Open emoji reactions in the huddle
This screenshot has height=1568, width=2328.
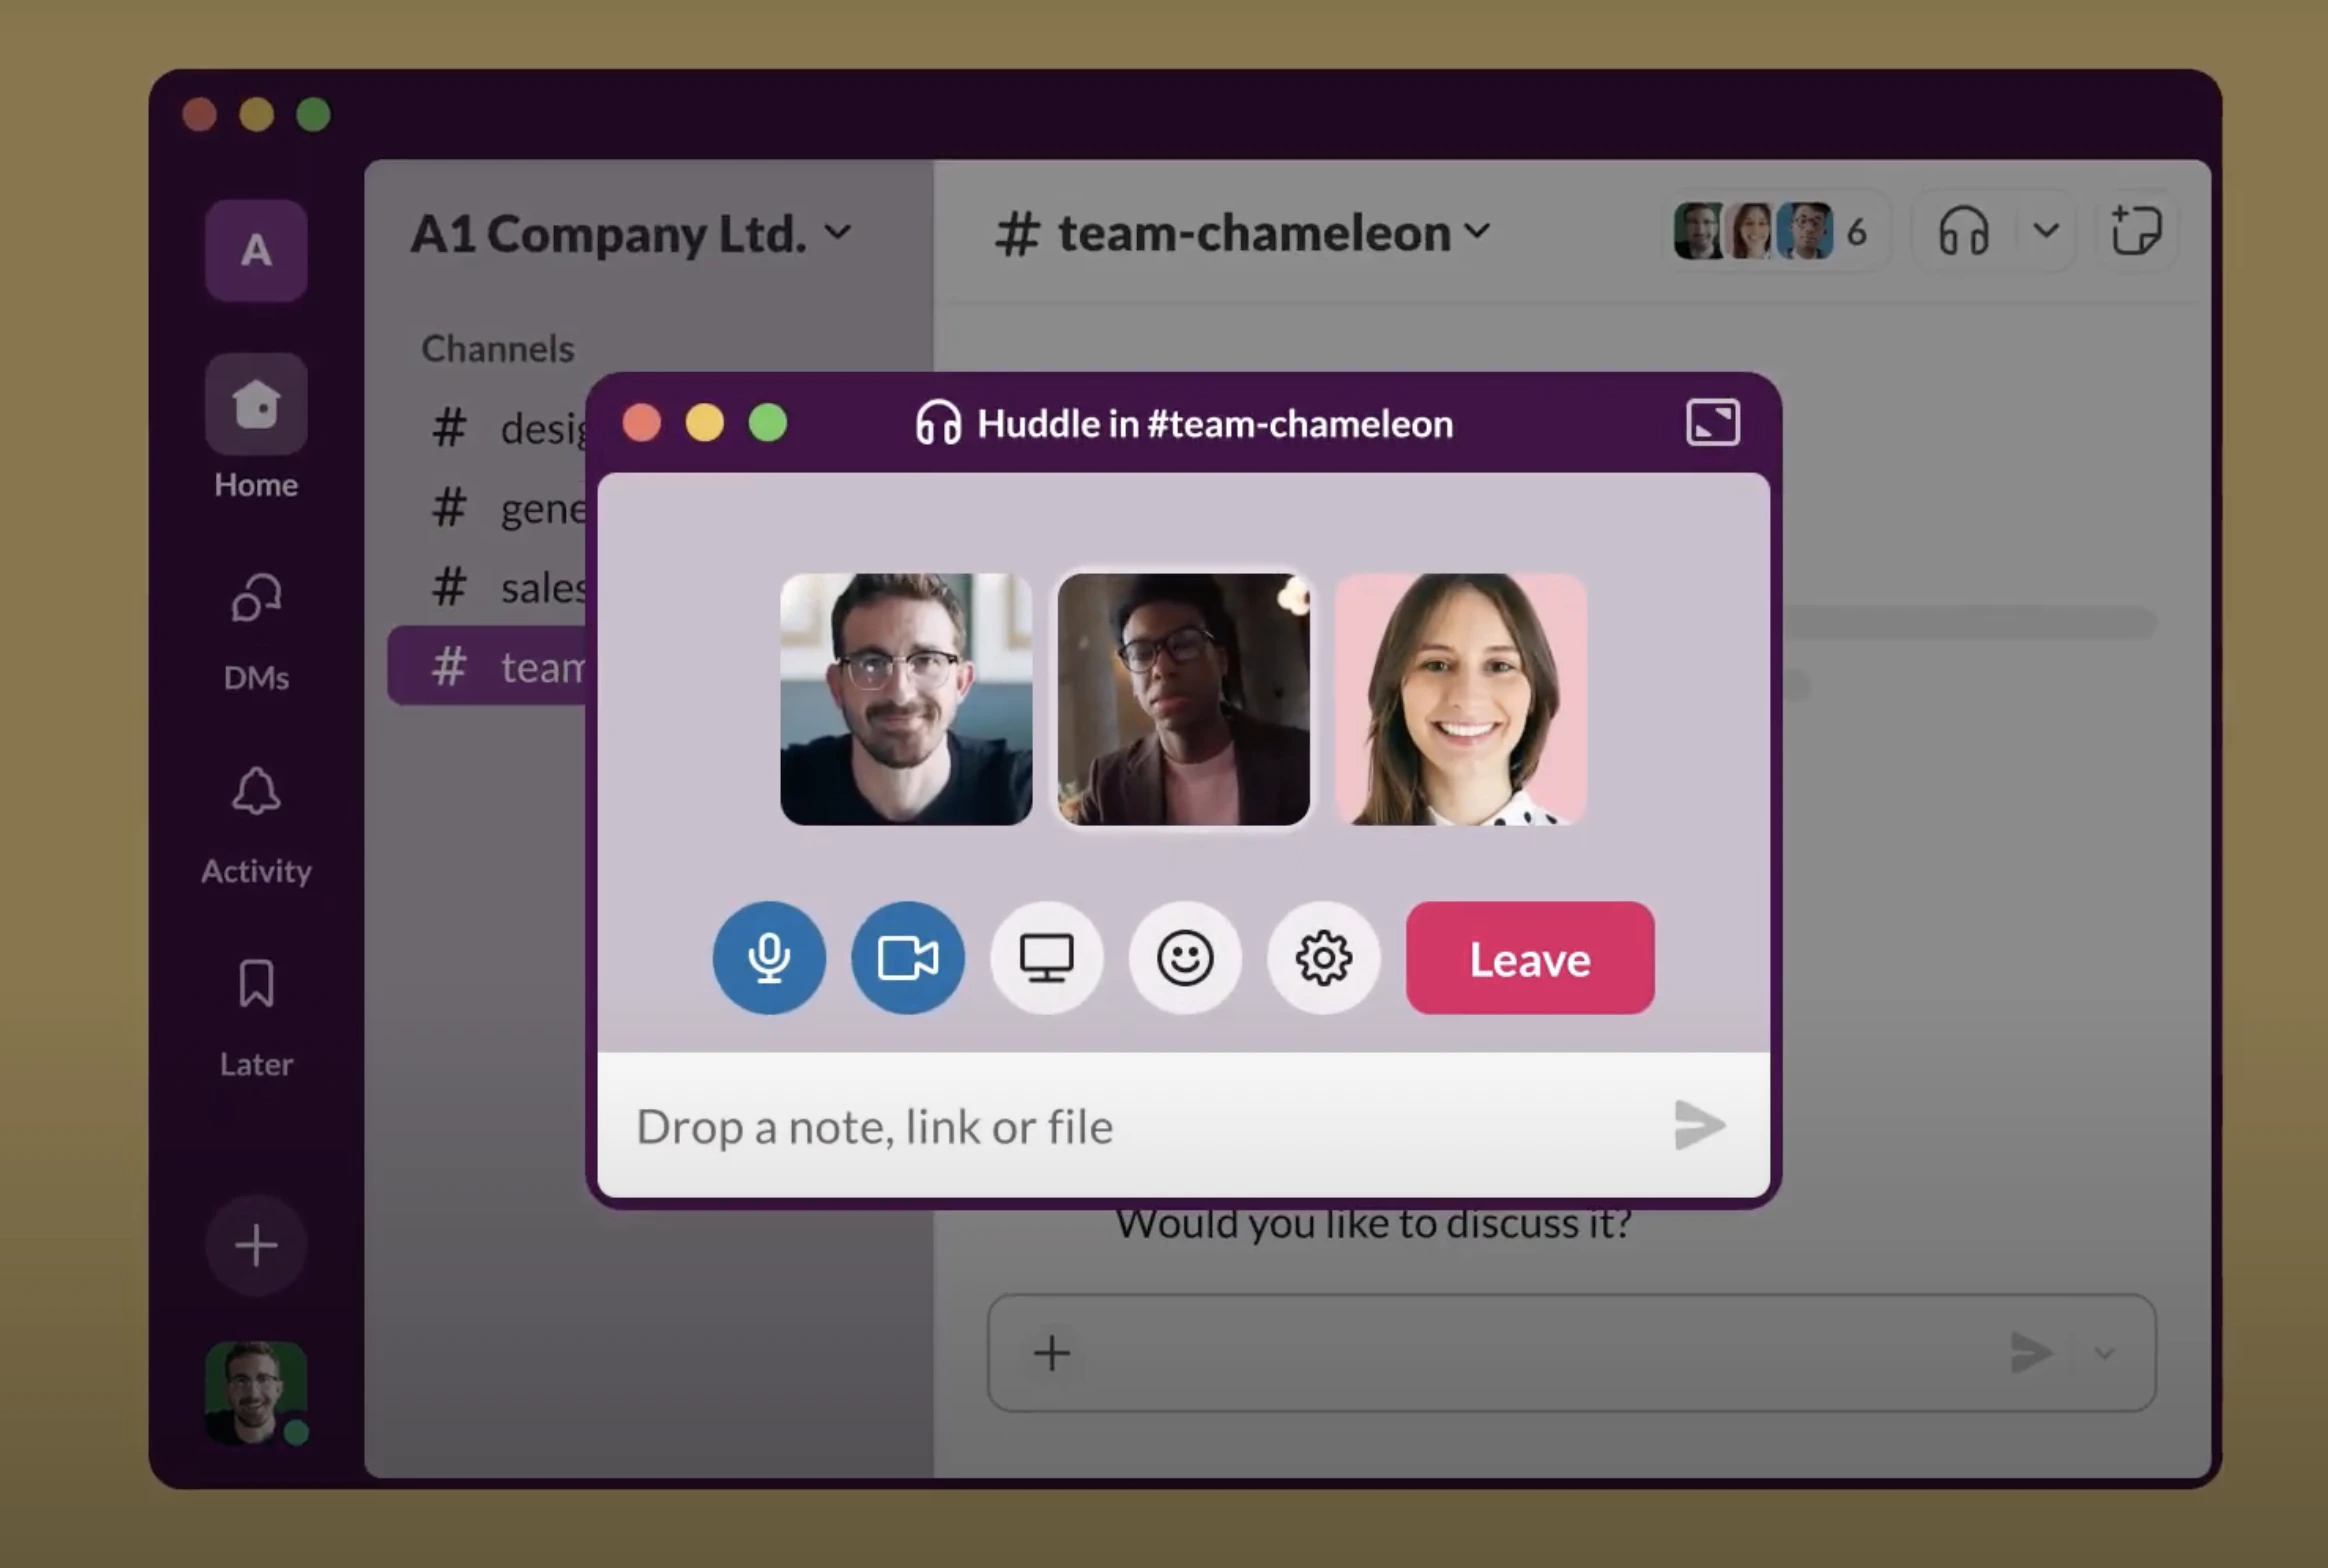click(1185, 958)
